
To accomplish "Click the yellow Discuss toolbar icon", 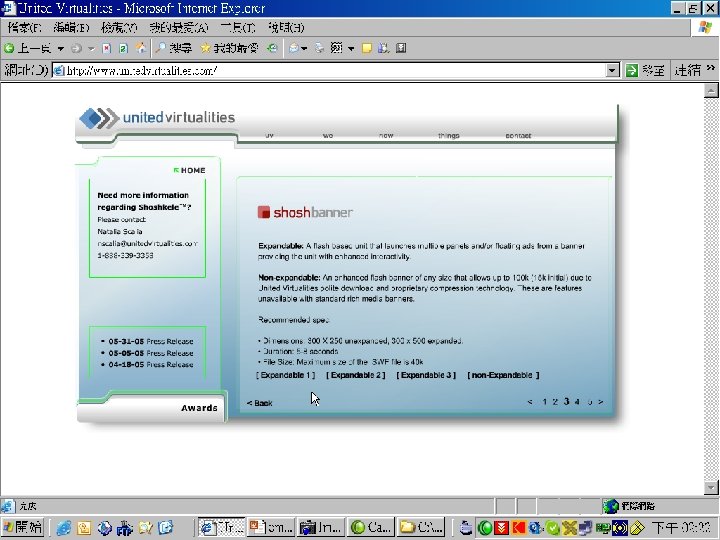I will [x=366, y=48].
